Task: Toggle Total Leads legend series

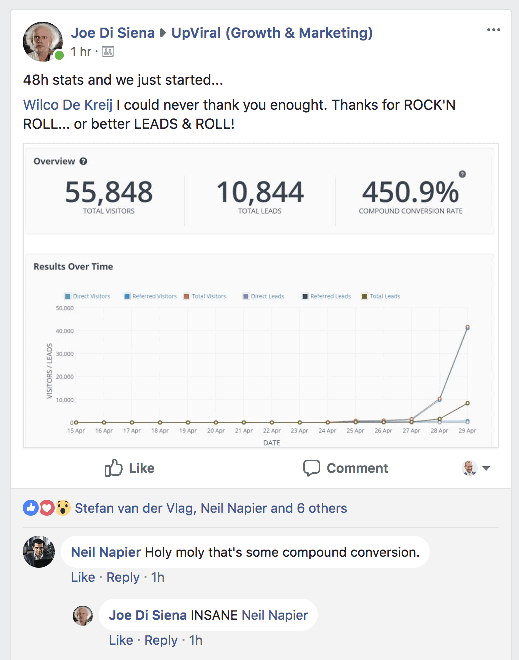Action: pos(381,296)
